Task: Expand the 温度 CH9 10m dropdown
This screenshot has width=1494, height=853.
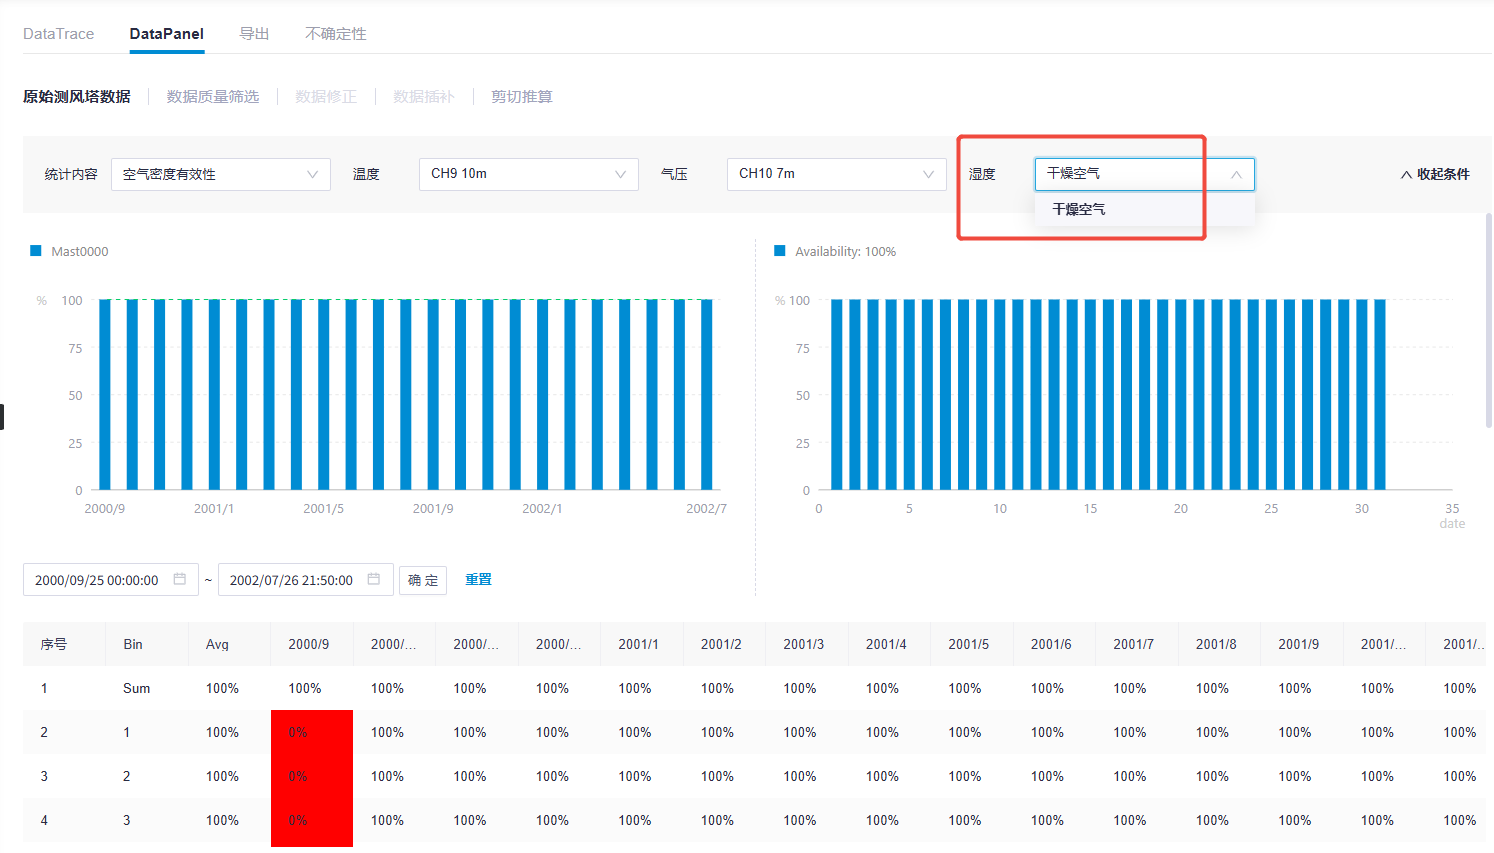Action: click(x=528, y=174)
